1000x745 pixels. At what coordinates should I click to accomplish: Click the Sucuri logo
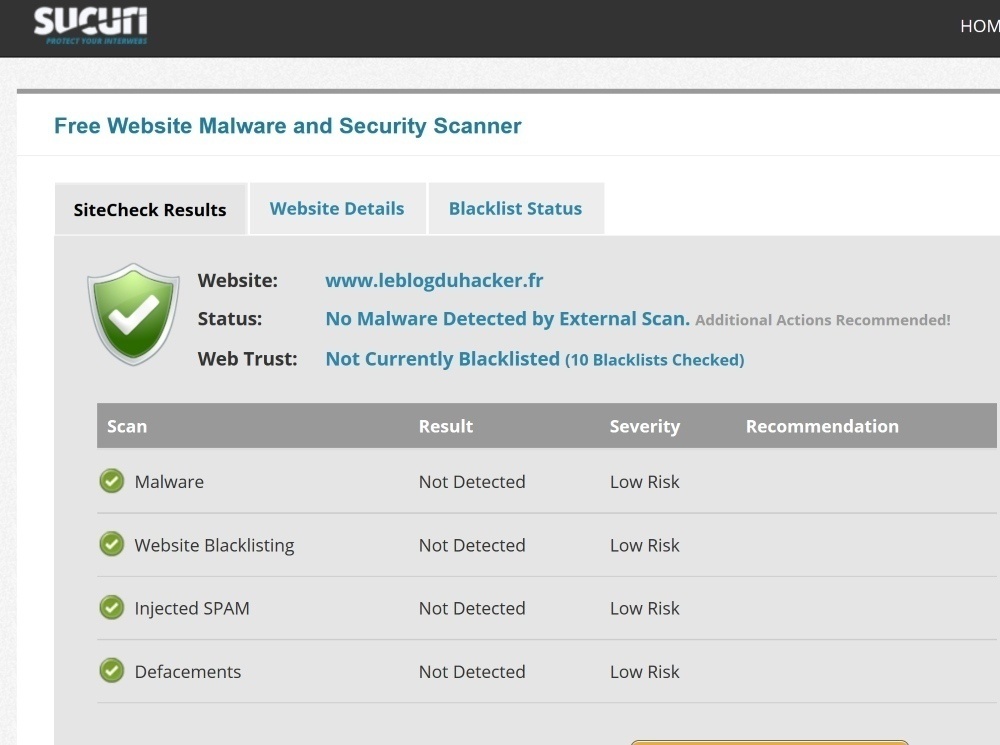click(91, 26)
